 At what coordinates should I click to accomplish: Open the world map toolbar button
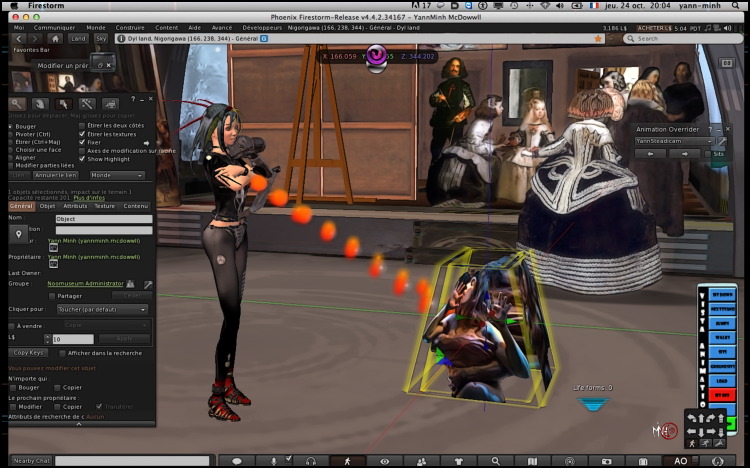(x=532, y=461)
